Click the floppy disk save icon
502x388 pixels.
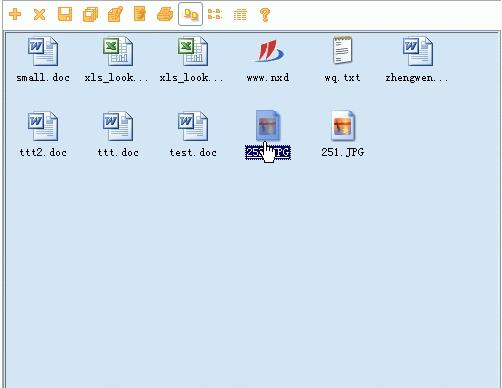point(65,14)
